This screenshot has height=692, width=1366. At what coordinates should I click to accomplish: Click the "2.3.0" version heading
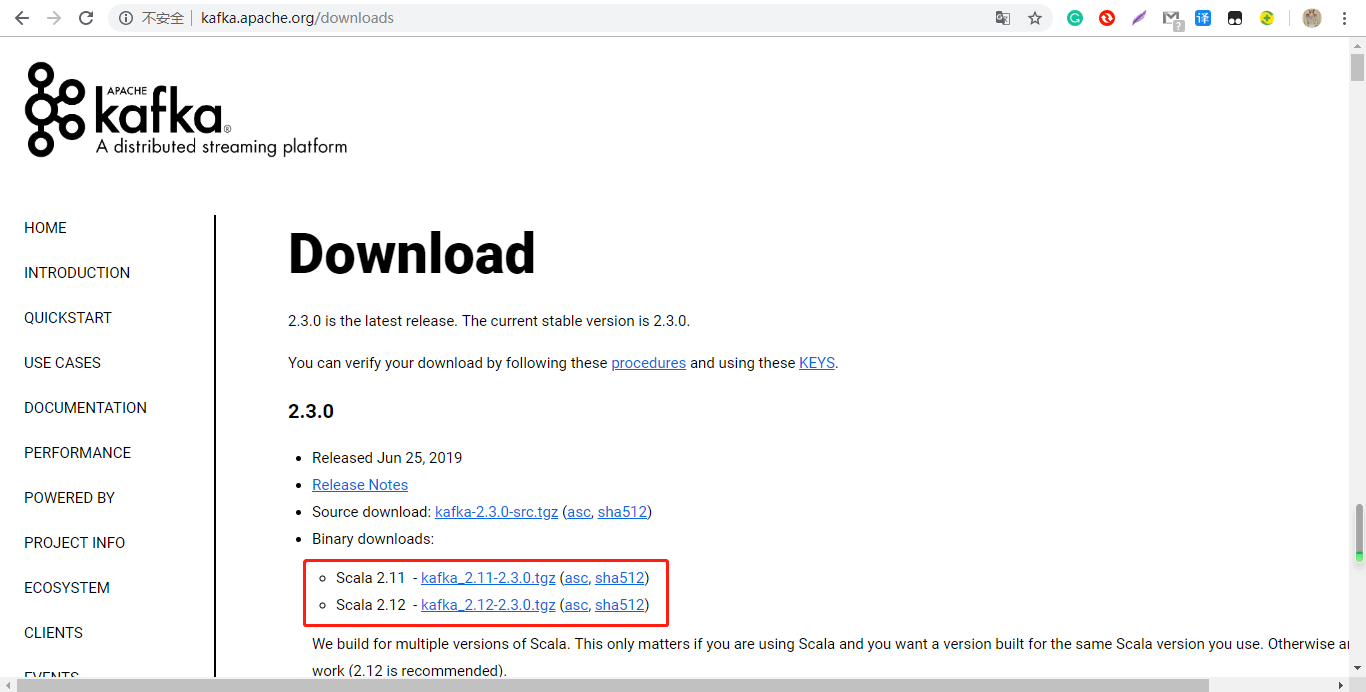tap(311, 412)
